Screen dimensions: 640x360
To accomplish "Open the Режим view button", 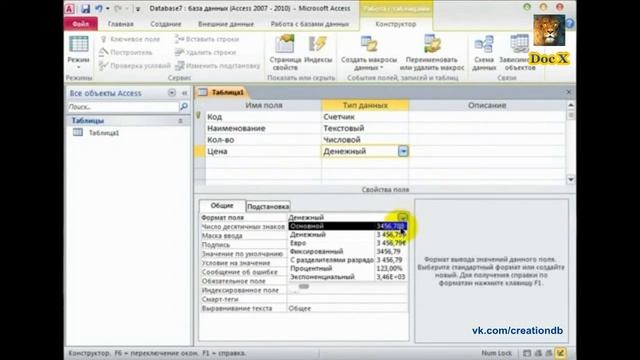I will tap(78, 53).
